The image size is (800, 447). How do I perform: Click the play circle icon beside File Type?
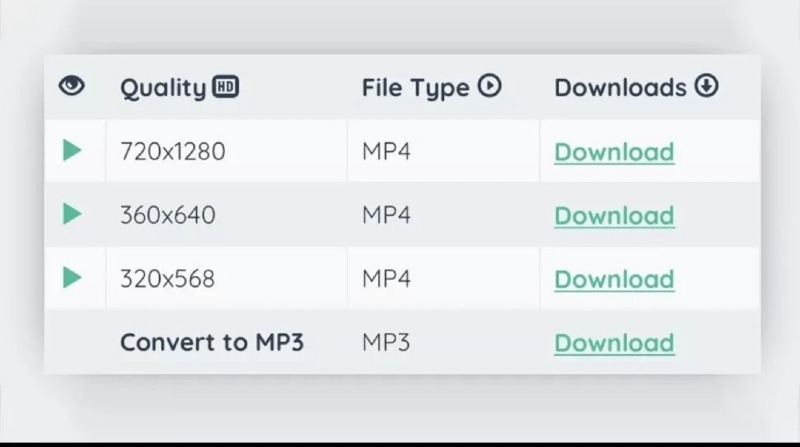pos(489,86)
